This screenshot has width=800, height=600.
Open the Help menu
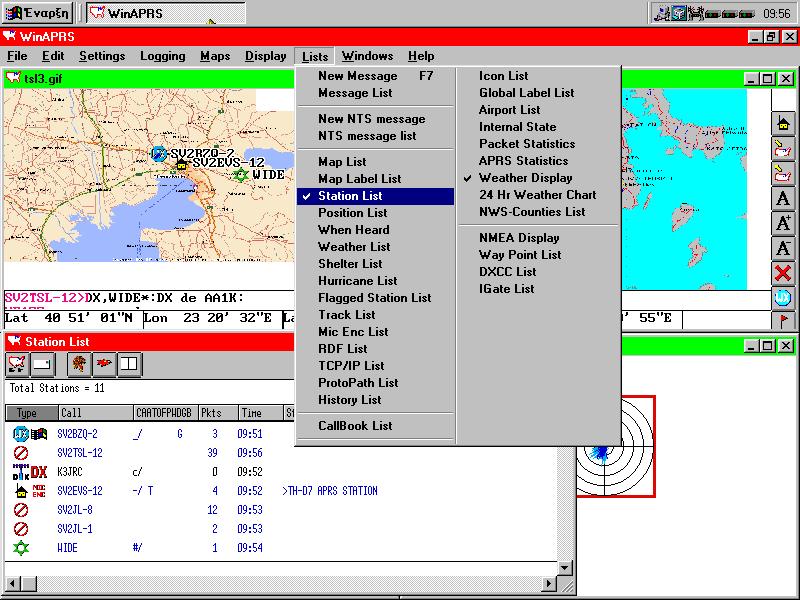421,56
